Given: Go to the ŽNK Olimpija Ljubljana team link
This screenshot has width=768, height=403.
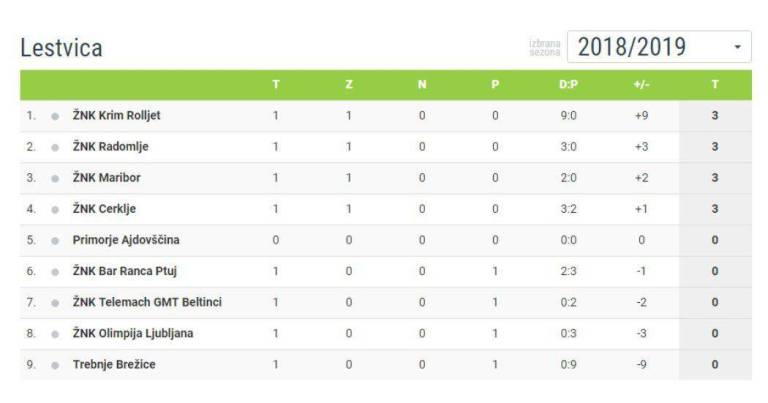Looking at the screenshot, I should click(133, 334).
